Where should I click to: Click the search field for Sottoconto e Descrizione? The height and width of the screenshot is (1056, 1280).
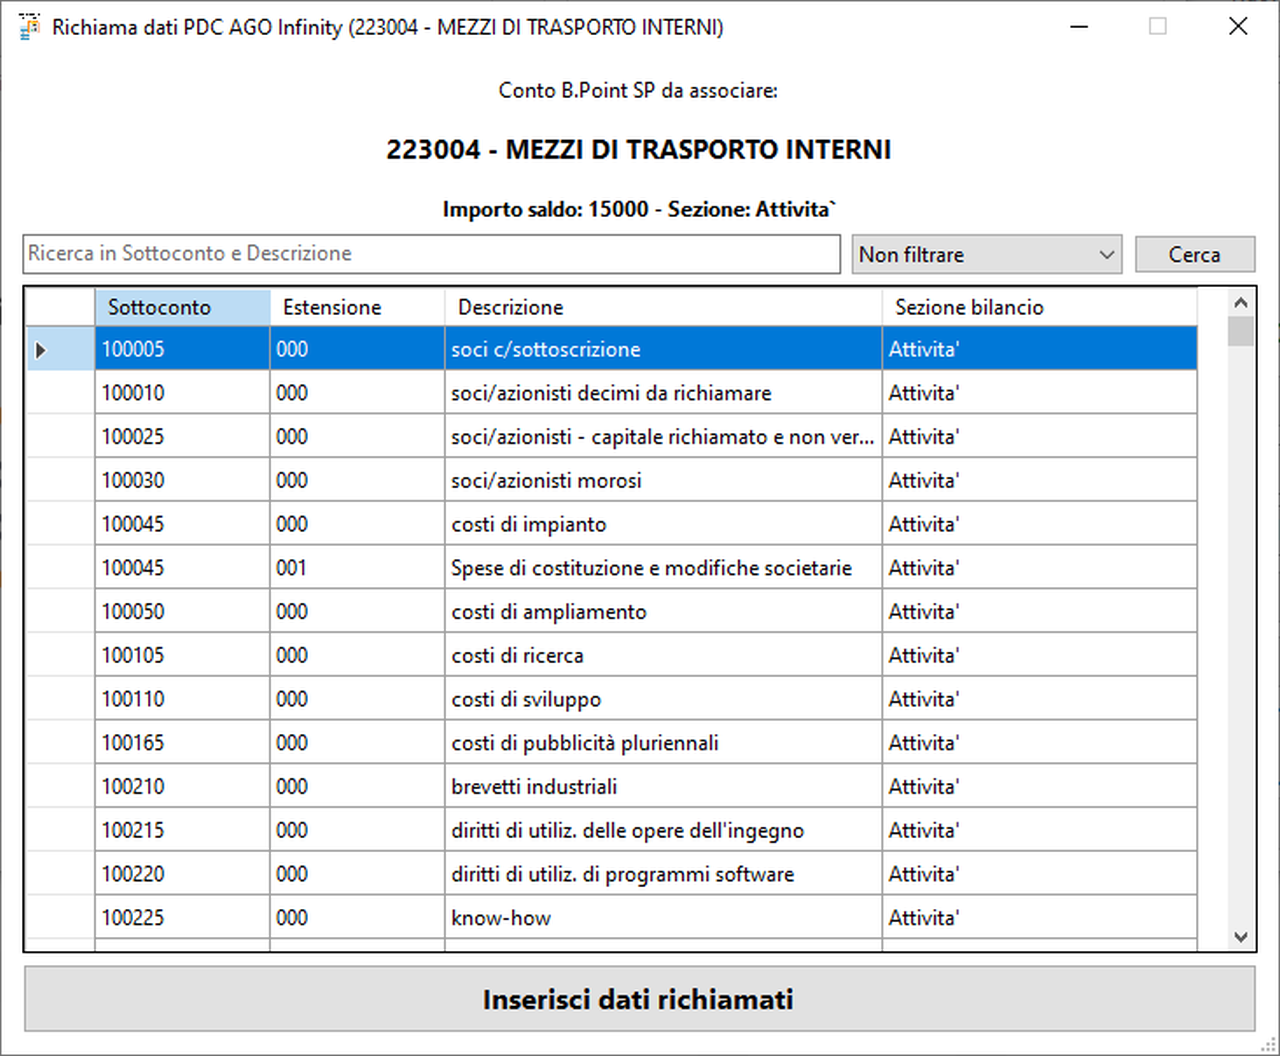coord(431,254)
